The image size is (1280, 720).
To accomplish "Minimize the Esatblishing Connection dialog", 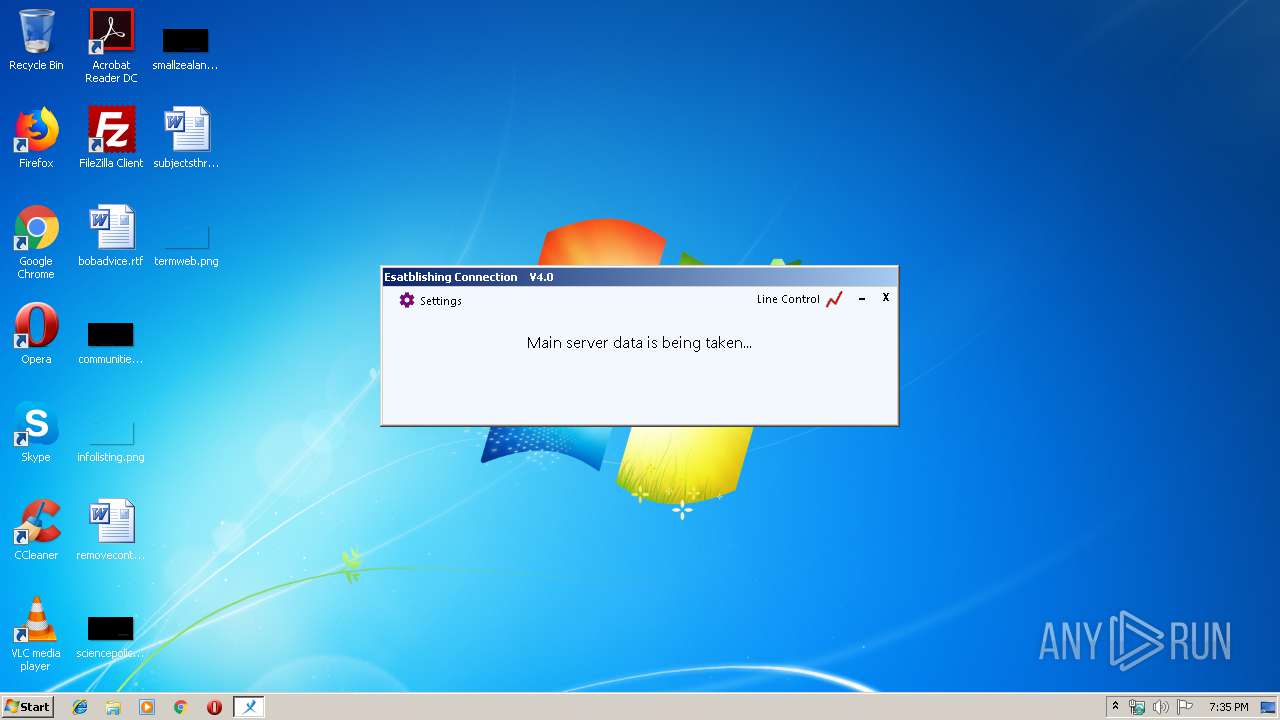I will [x=862, y=298].
